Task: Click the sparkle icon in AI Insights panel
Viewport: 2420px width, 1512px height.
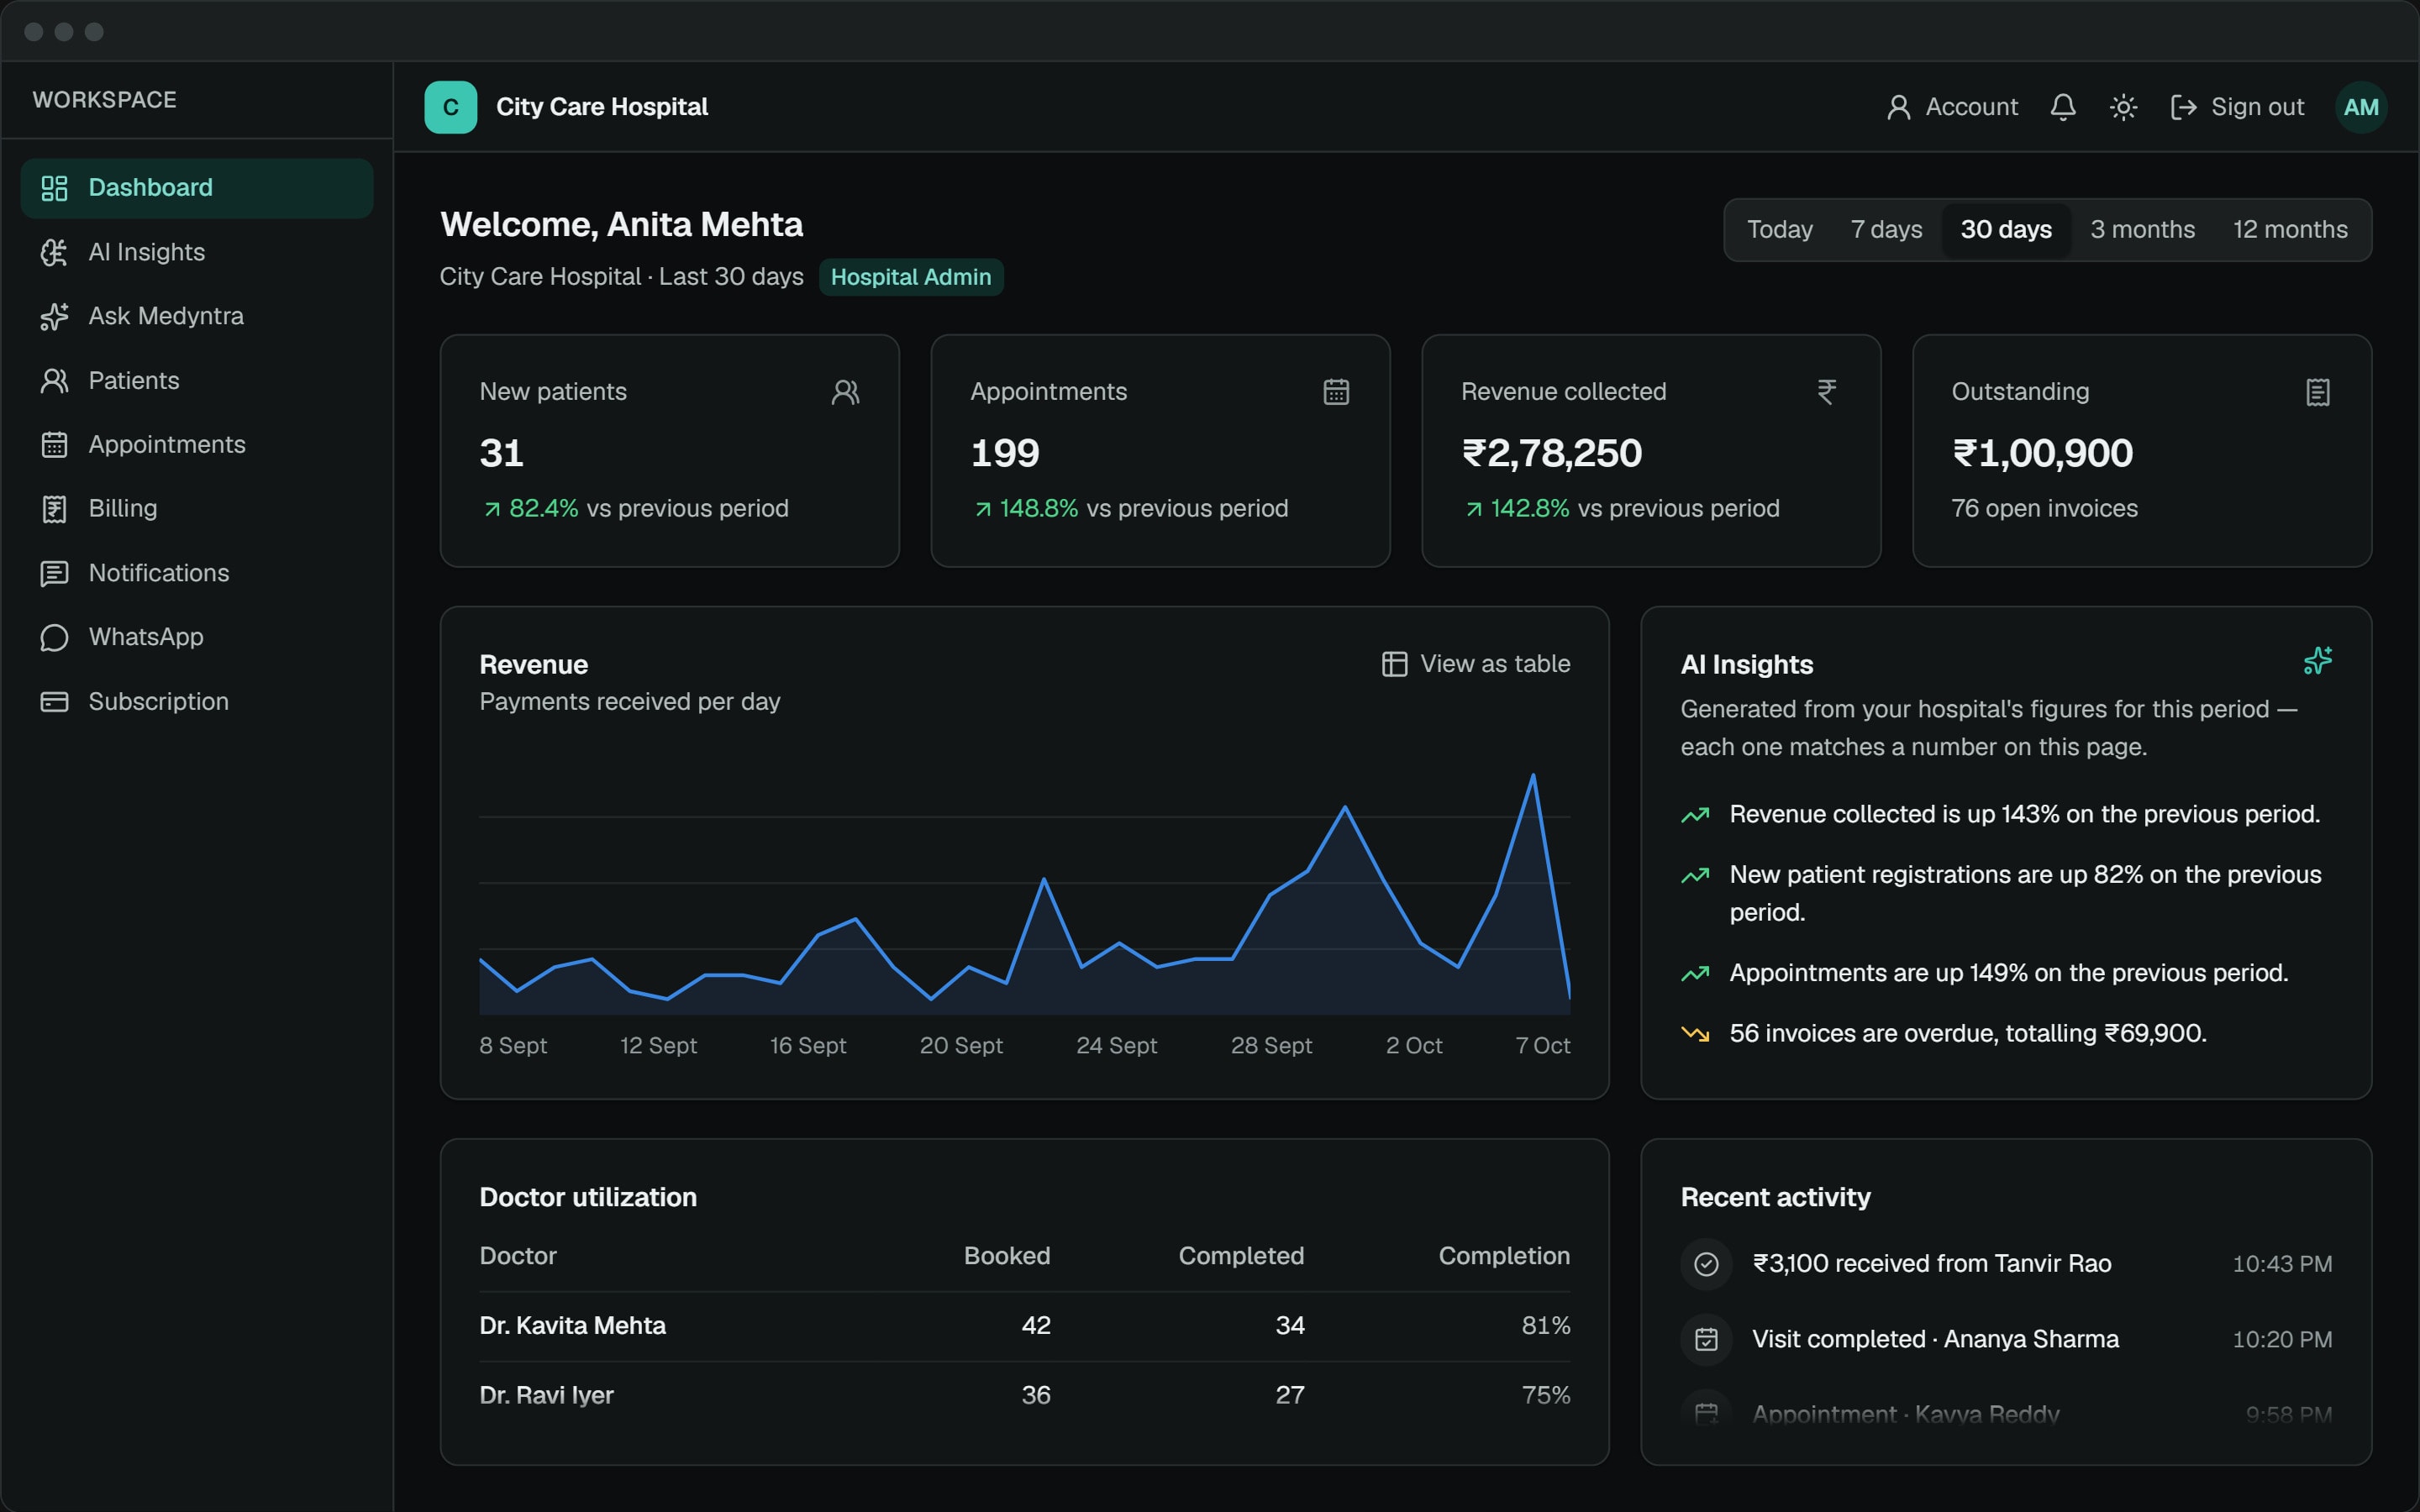Action: click(x=2318, y=661)
